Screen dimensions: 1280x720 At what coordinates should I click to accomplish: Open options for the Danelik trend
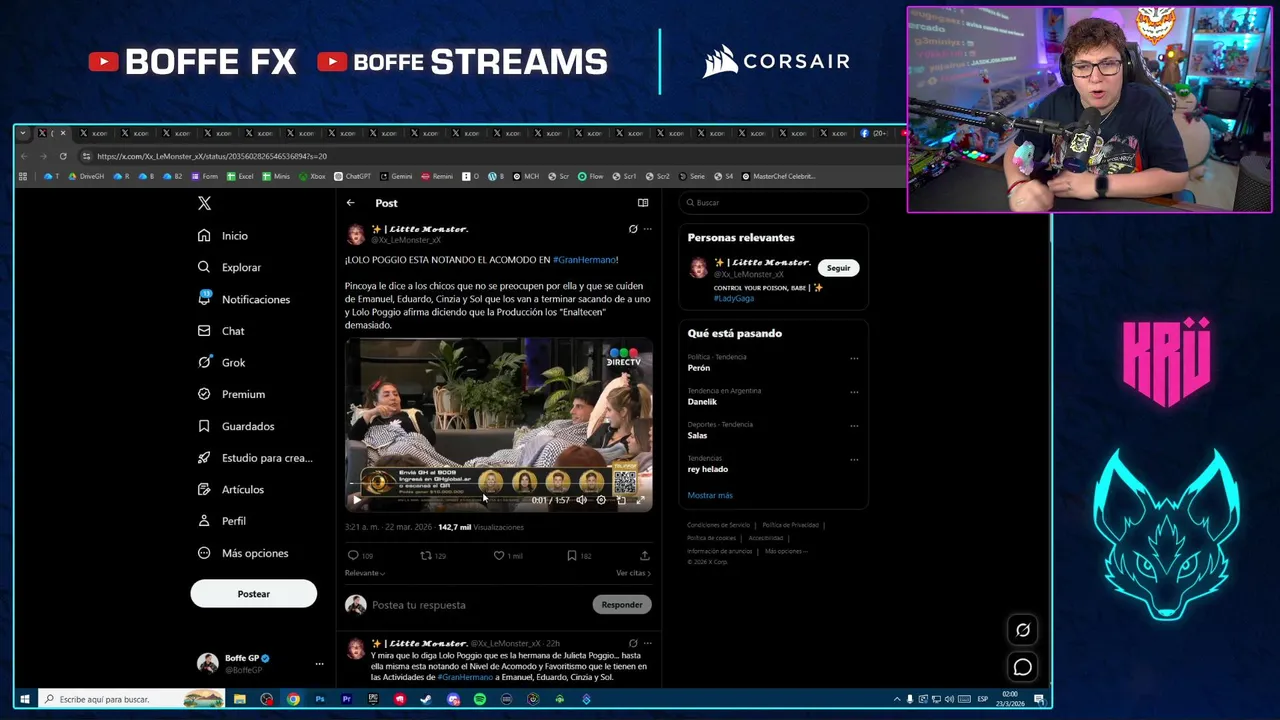pos(854,392)
